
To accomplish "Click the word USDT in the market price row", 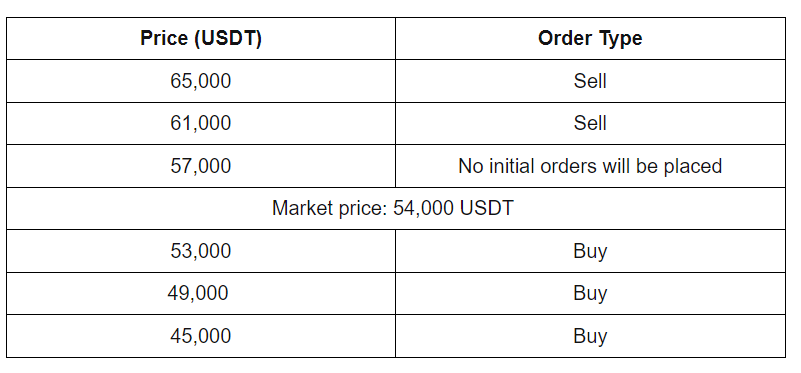I will (x=486, y=208).
